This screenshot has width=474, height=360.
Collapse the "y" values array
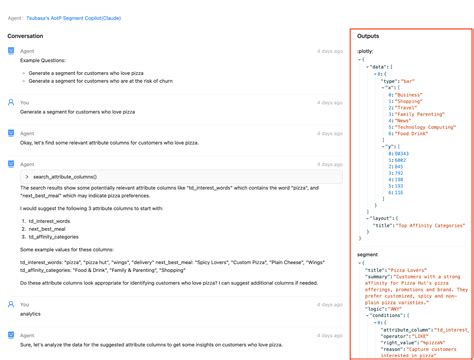pos(383,146)
